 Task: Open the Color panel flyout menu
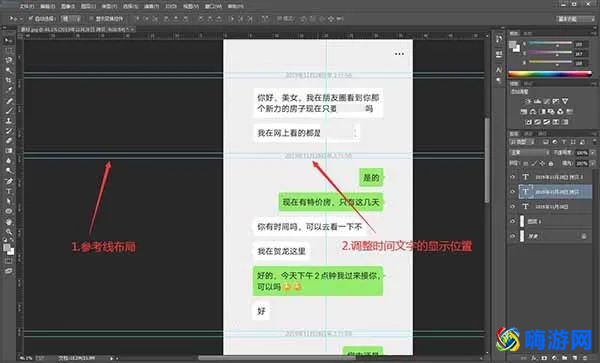click(x=594, y=34)
